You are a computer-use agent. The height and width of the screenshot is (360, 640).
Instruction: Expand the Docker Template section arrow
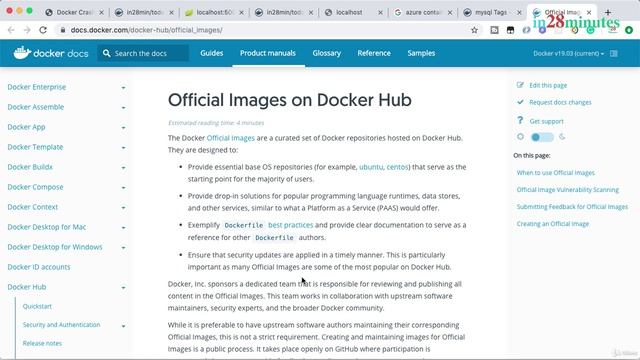[123, 147]
